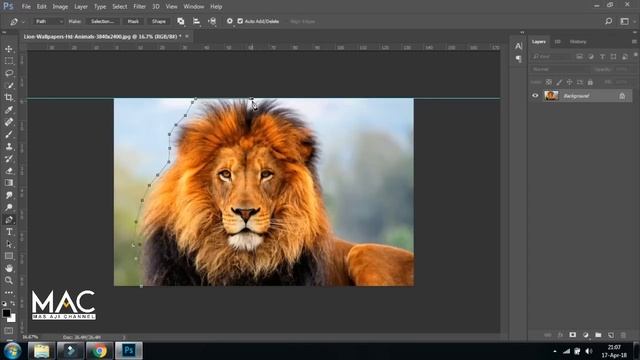Open the Image menu
Image resolution: width=640 pixels, height=360 pixels.
coord(60,7)
